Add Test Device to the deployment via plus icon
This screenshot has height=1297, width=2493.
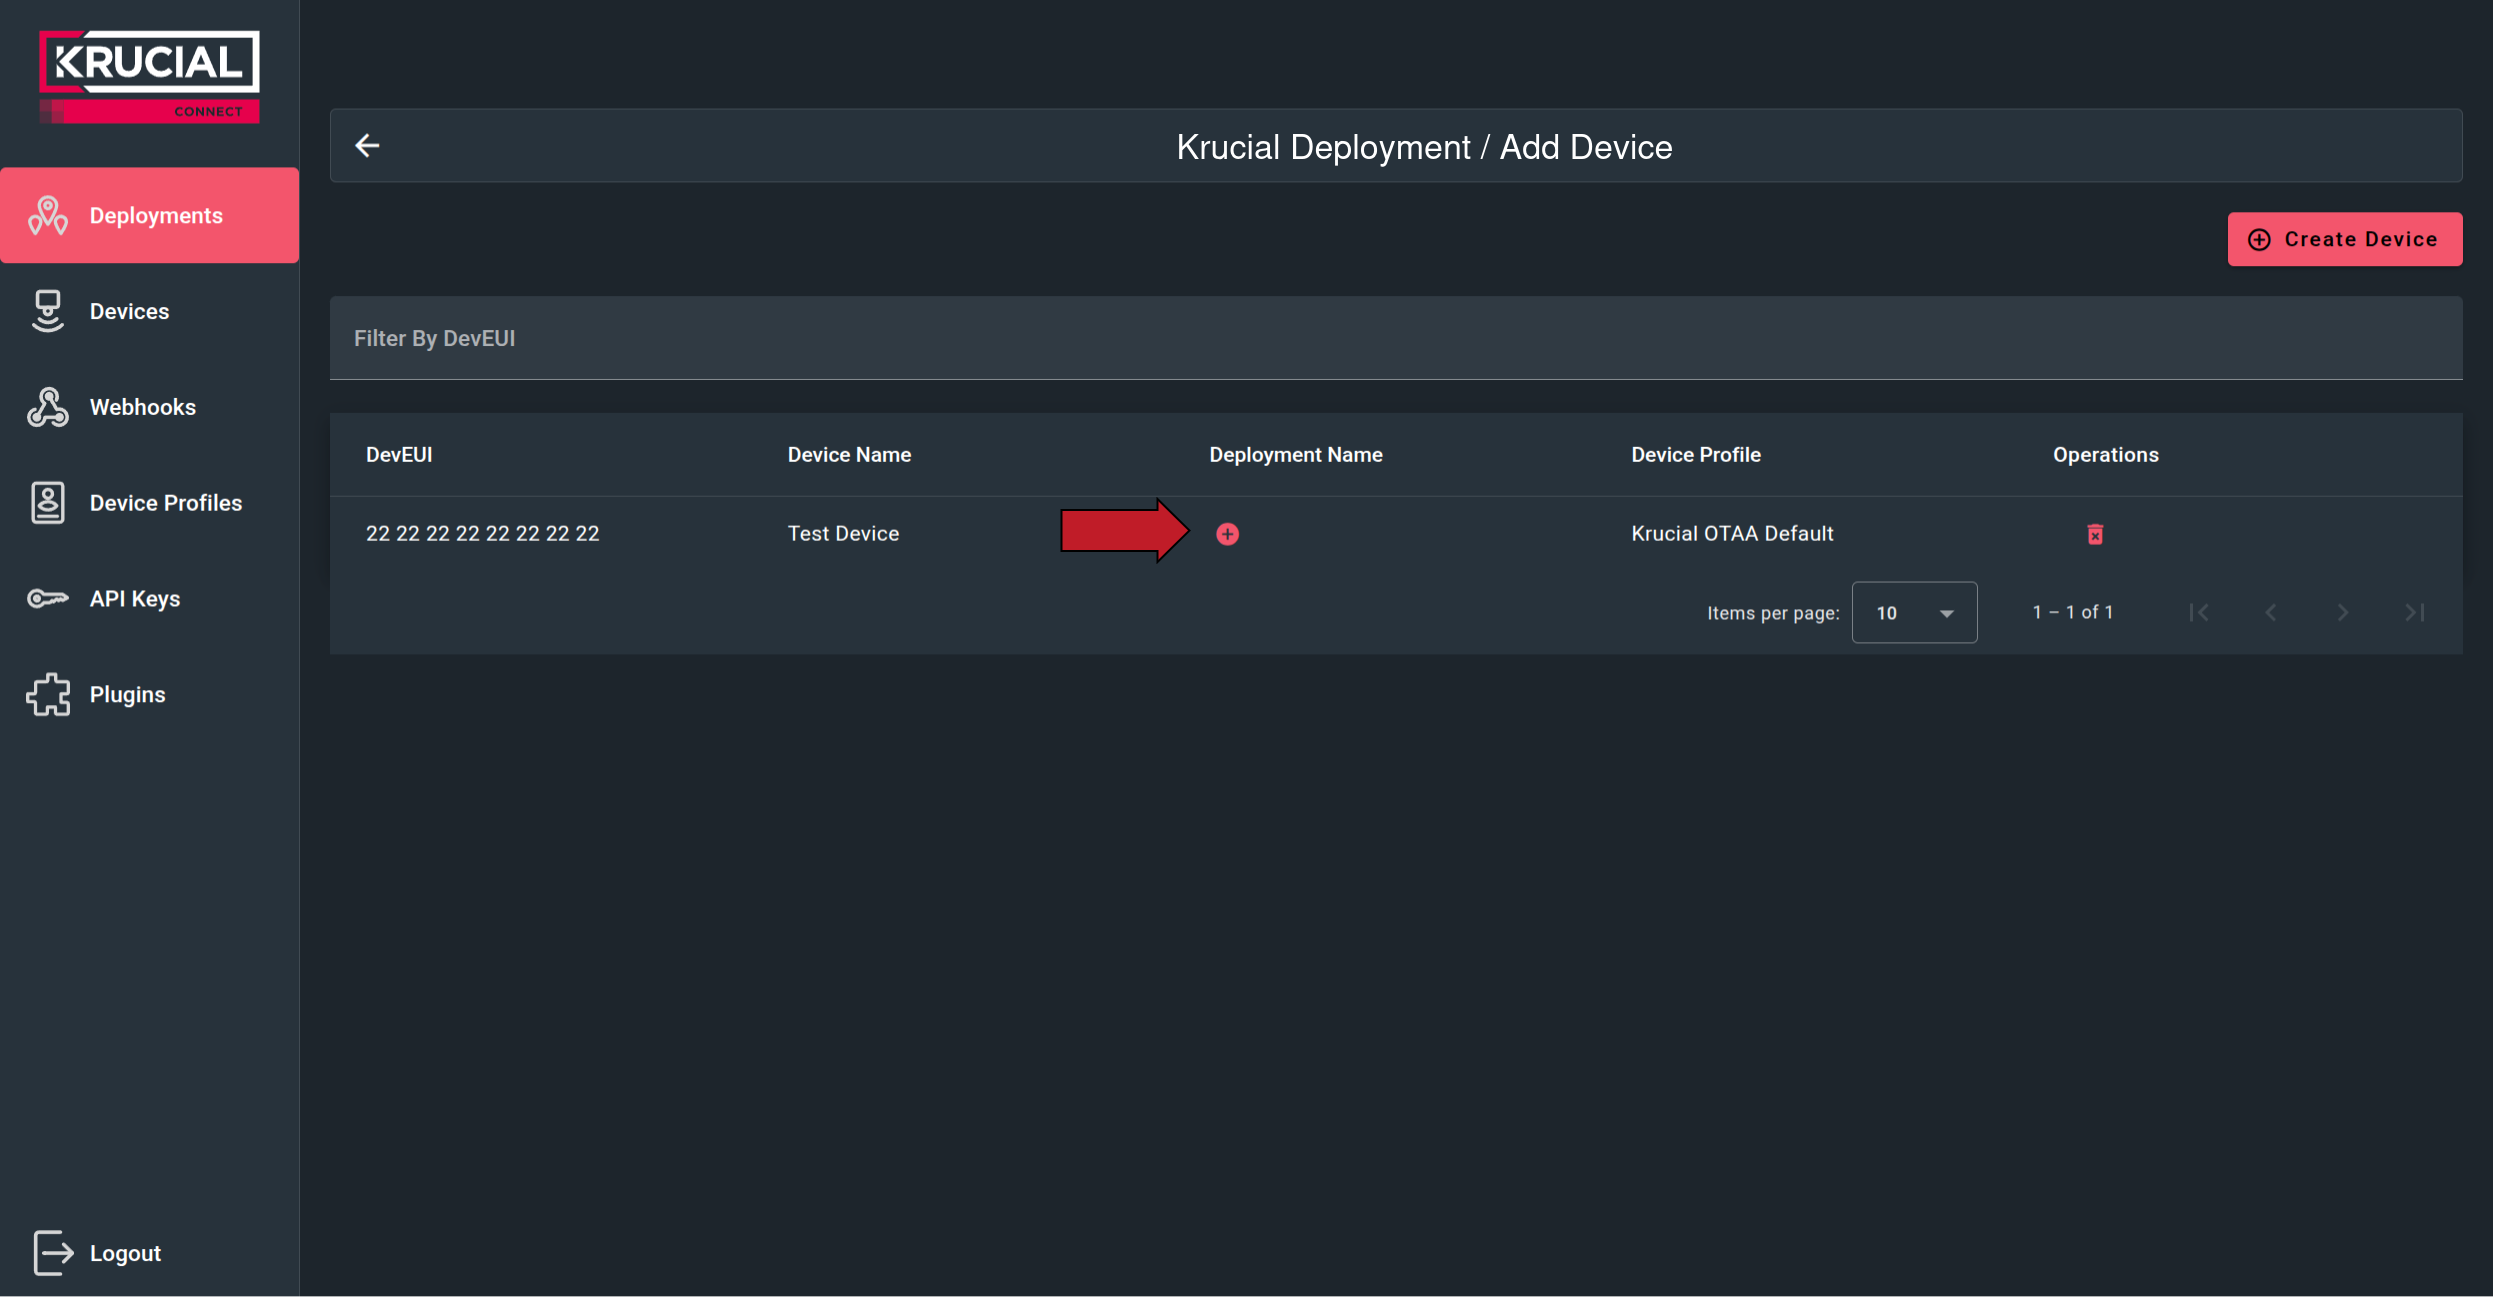1226,534
